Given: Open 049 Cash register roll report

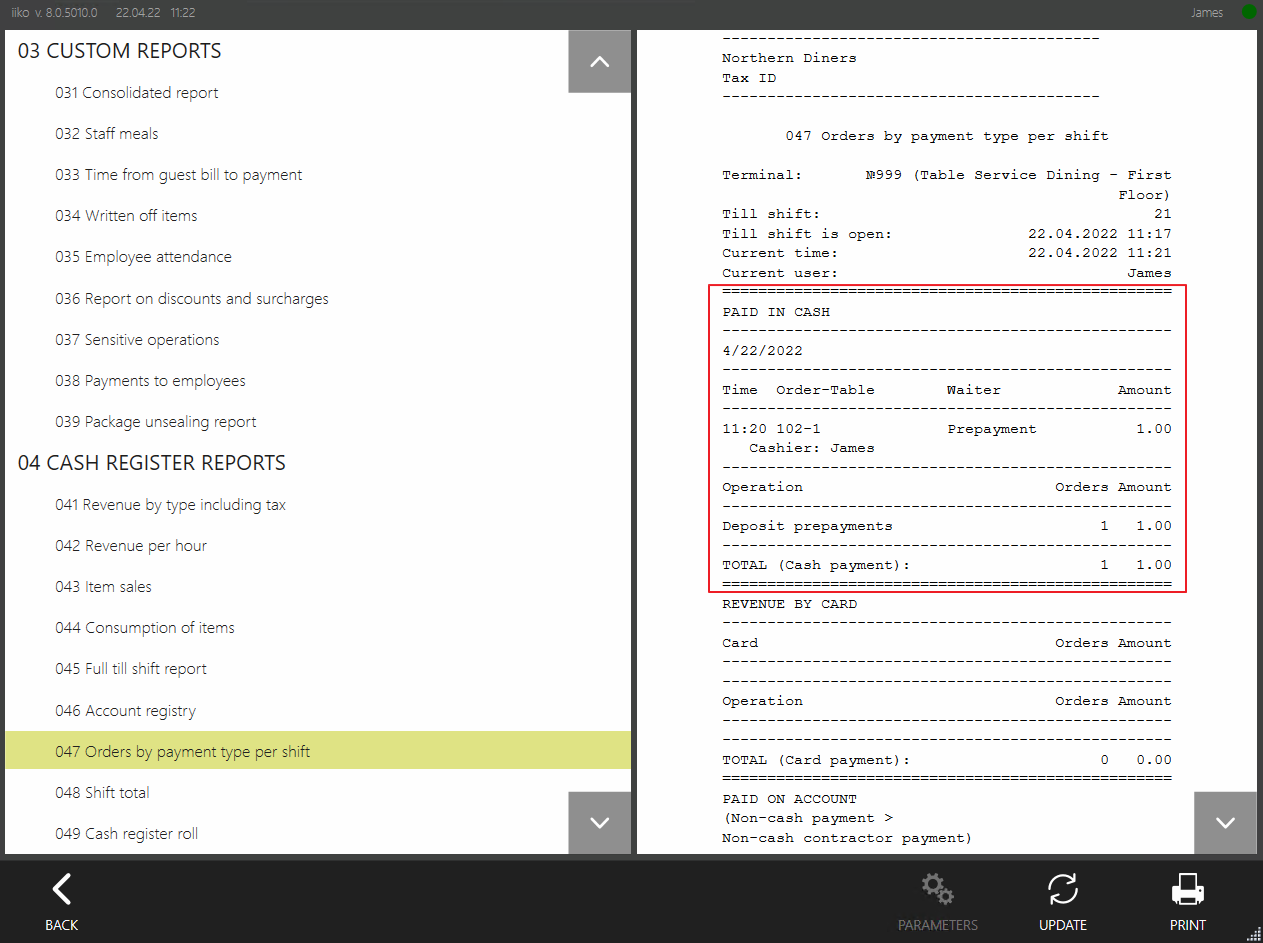Looking at the screenshot, I should coord(127,834).
